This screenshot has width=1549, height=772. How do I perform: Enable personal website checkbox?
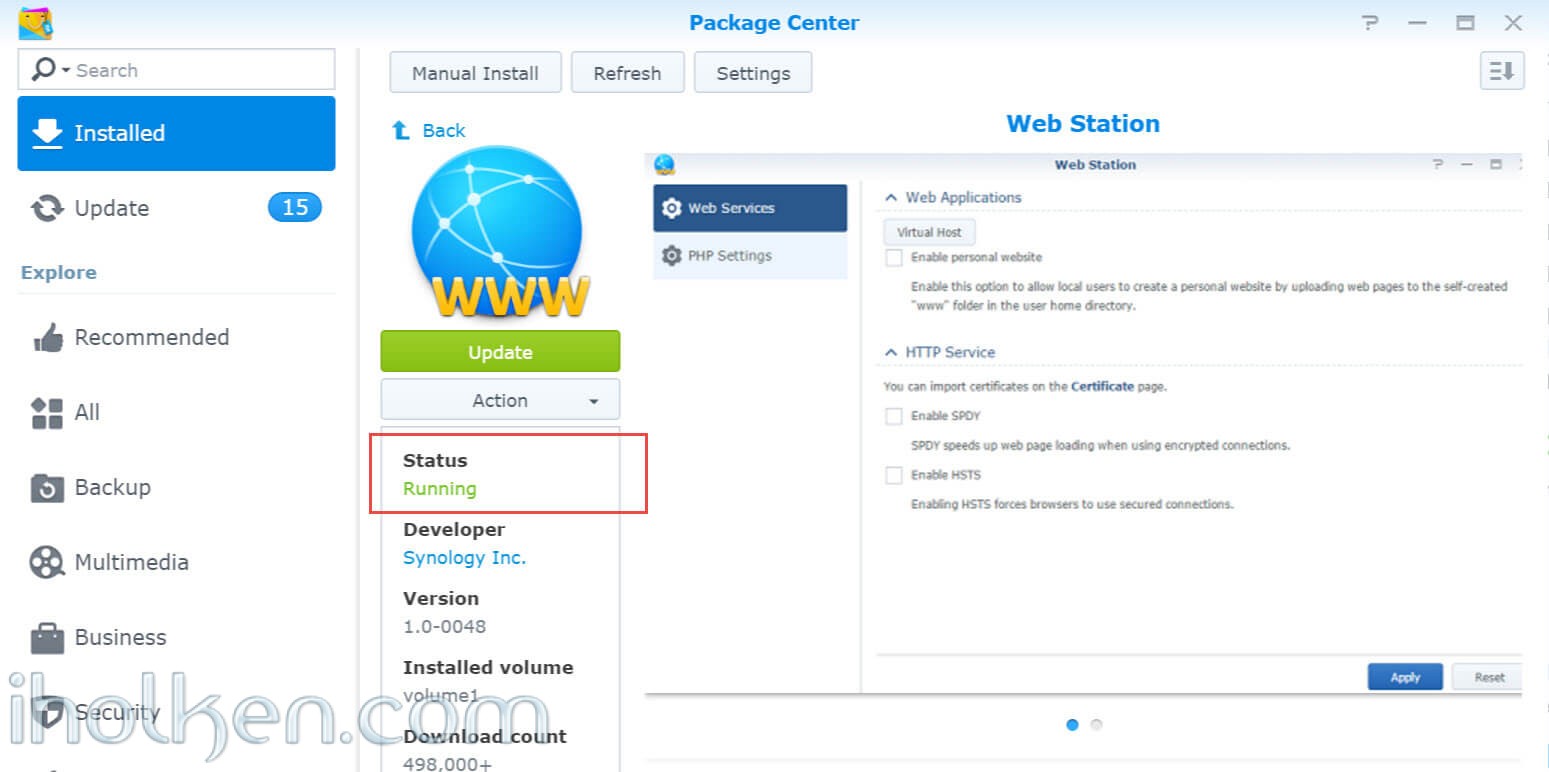tap(894, 258)
